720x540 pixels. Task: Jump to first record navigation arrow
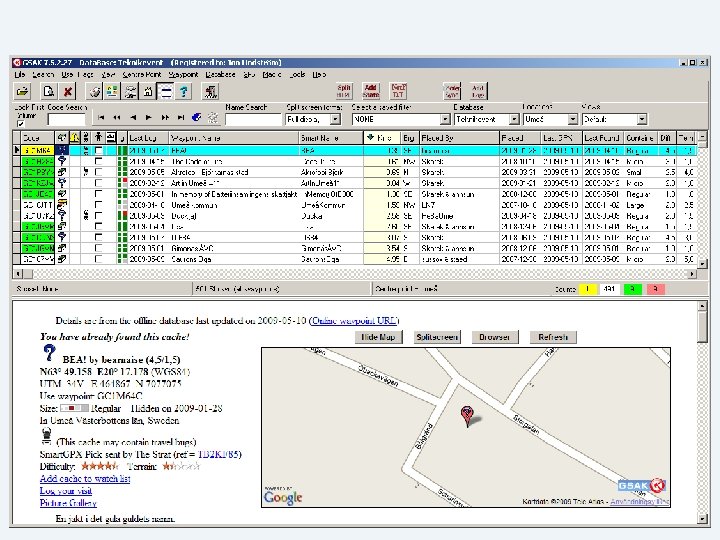click(102, 118)
